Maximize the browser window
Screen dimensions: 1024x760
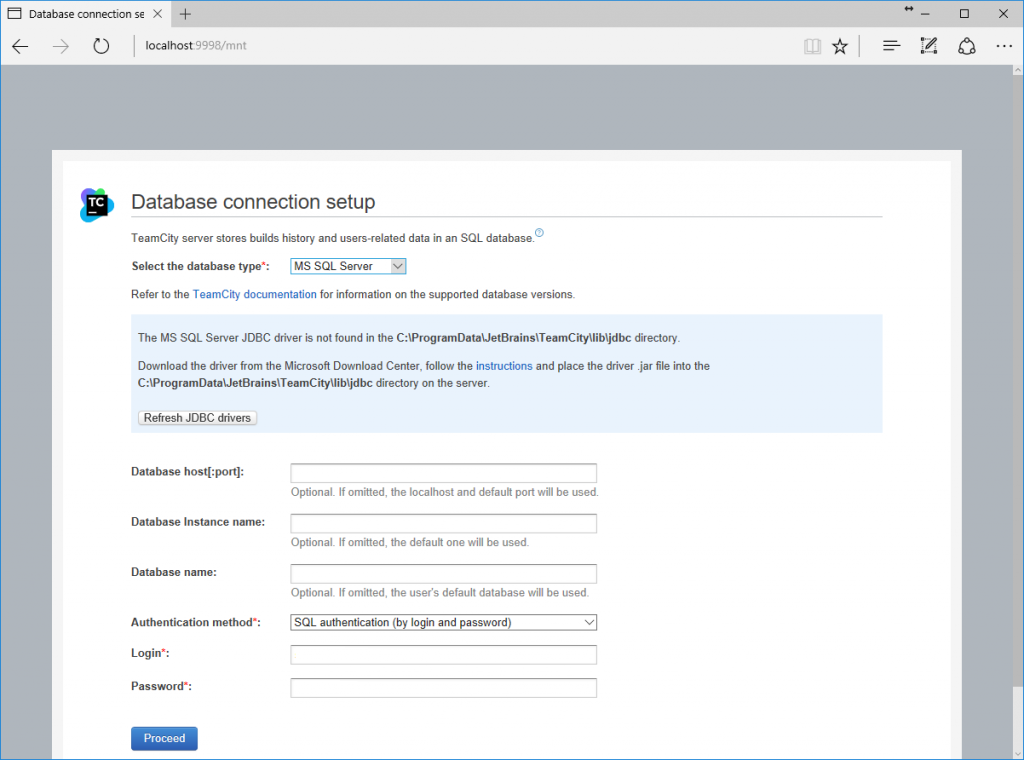964,14
